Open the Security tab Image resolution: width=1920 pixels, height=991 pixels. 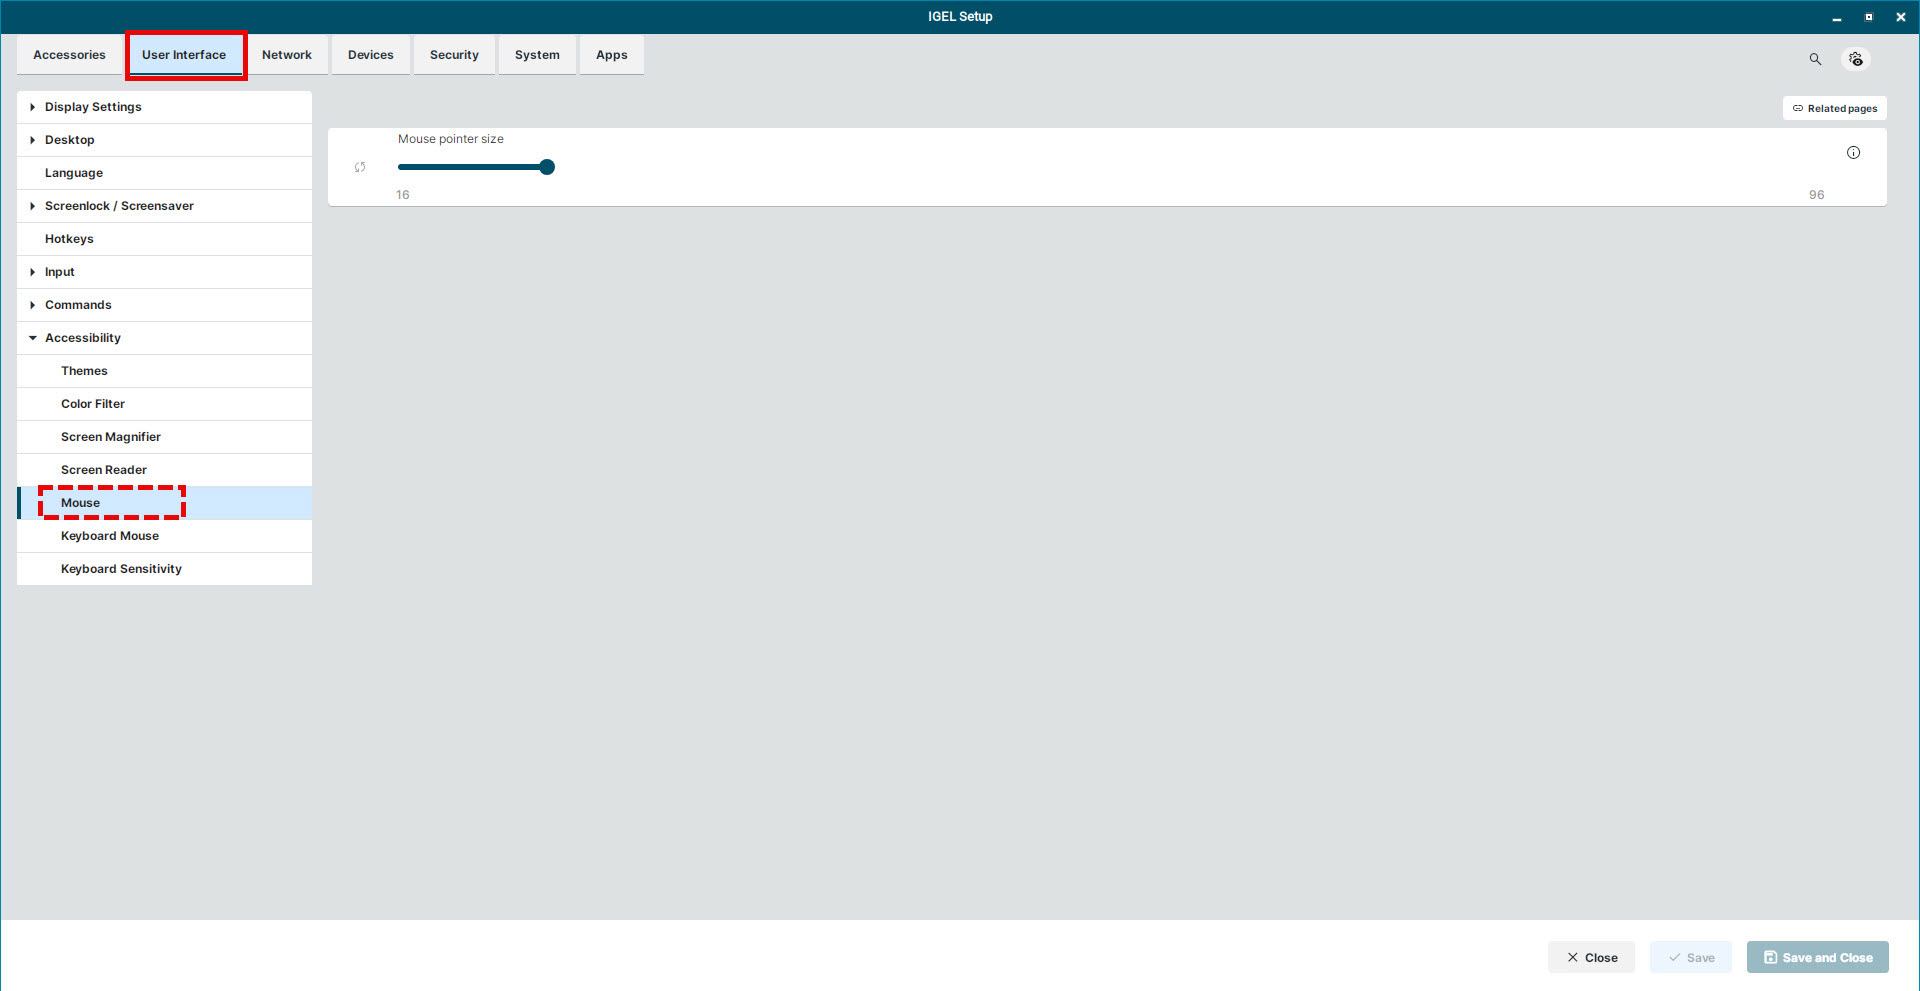pyautogui.click(x=454, y=55)
